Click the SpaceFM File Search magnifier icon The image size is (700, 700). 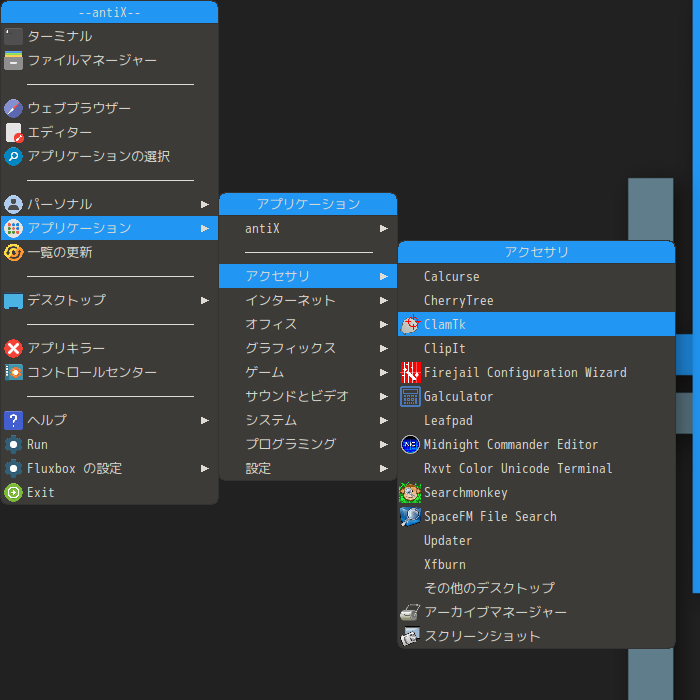click(x=410, y=517)
